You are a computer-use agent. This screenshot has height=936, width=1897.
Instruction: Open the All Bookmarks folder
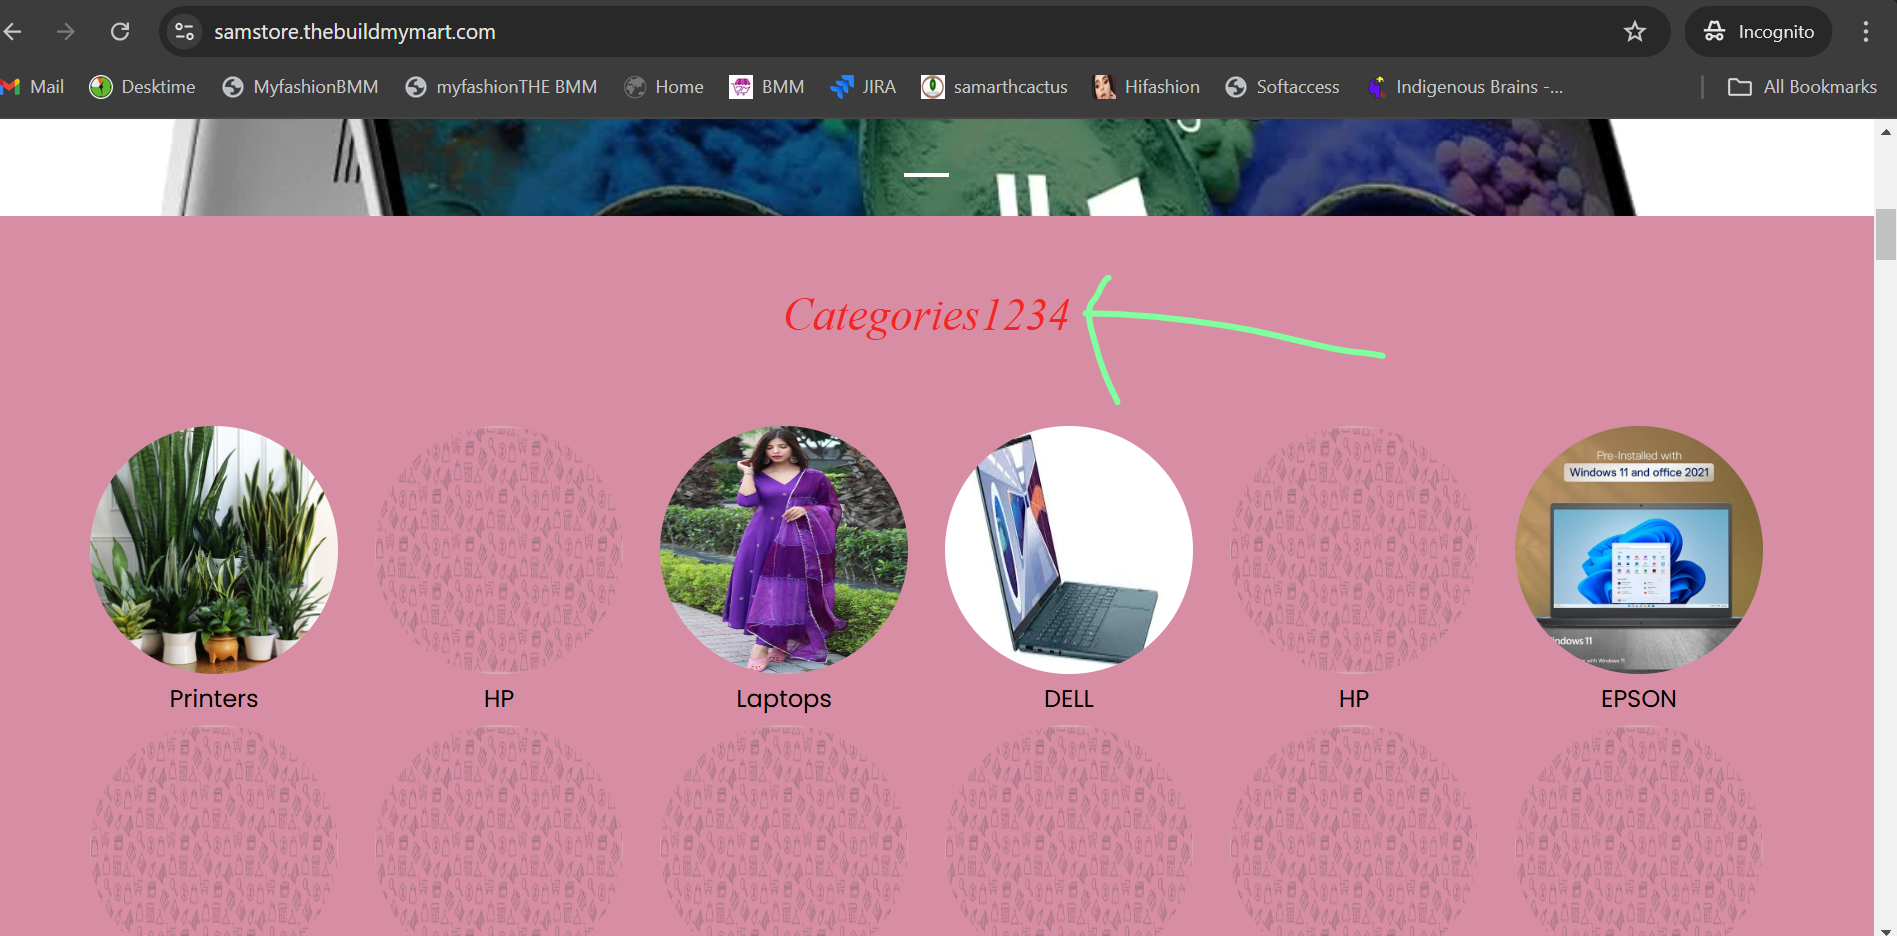[1802, 87]
